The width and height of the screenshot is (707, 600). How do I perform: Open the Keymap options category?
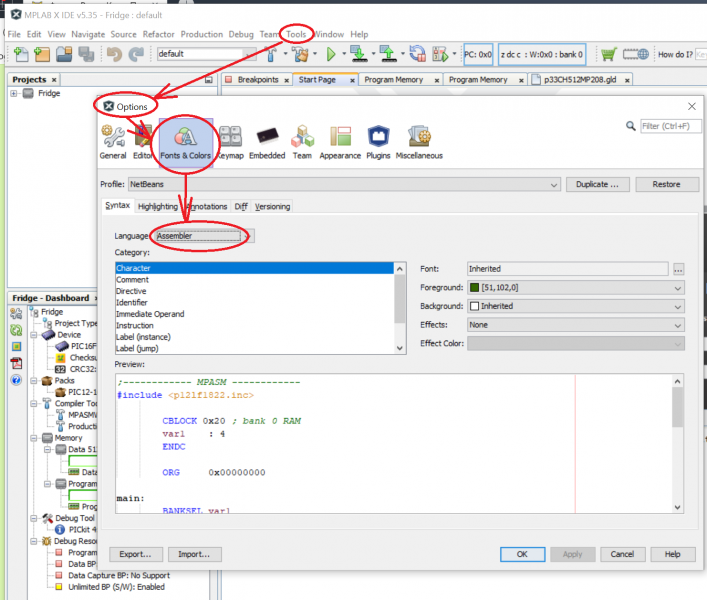230,142
